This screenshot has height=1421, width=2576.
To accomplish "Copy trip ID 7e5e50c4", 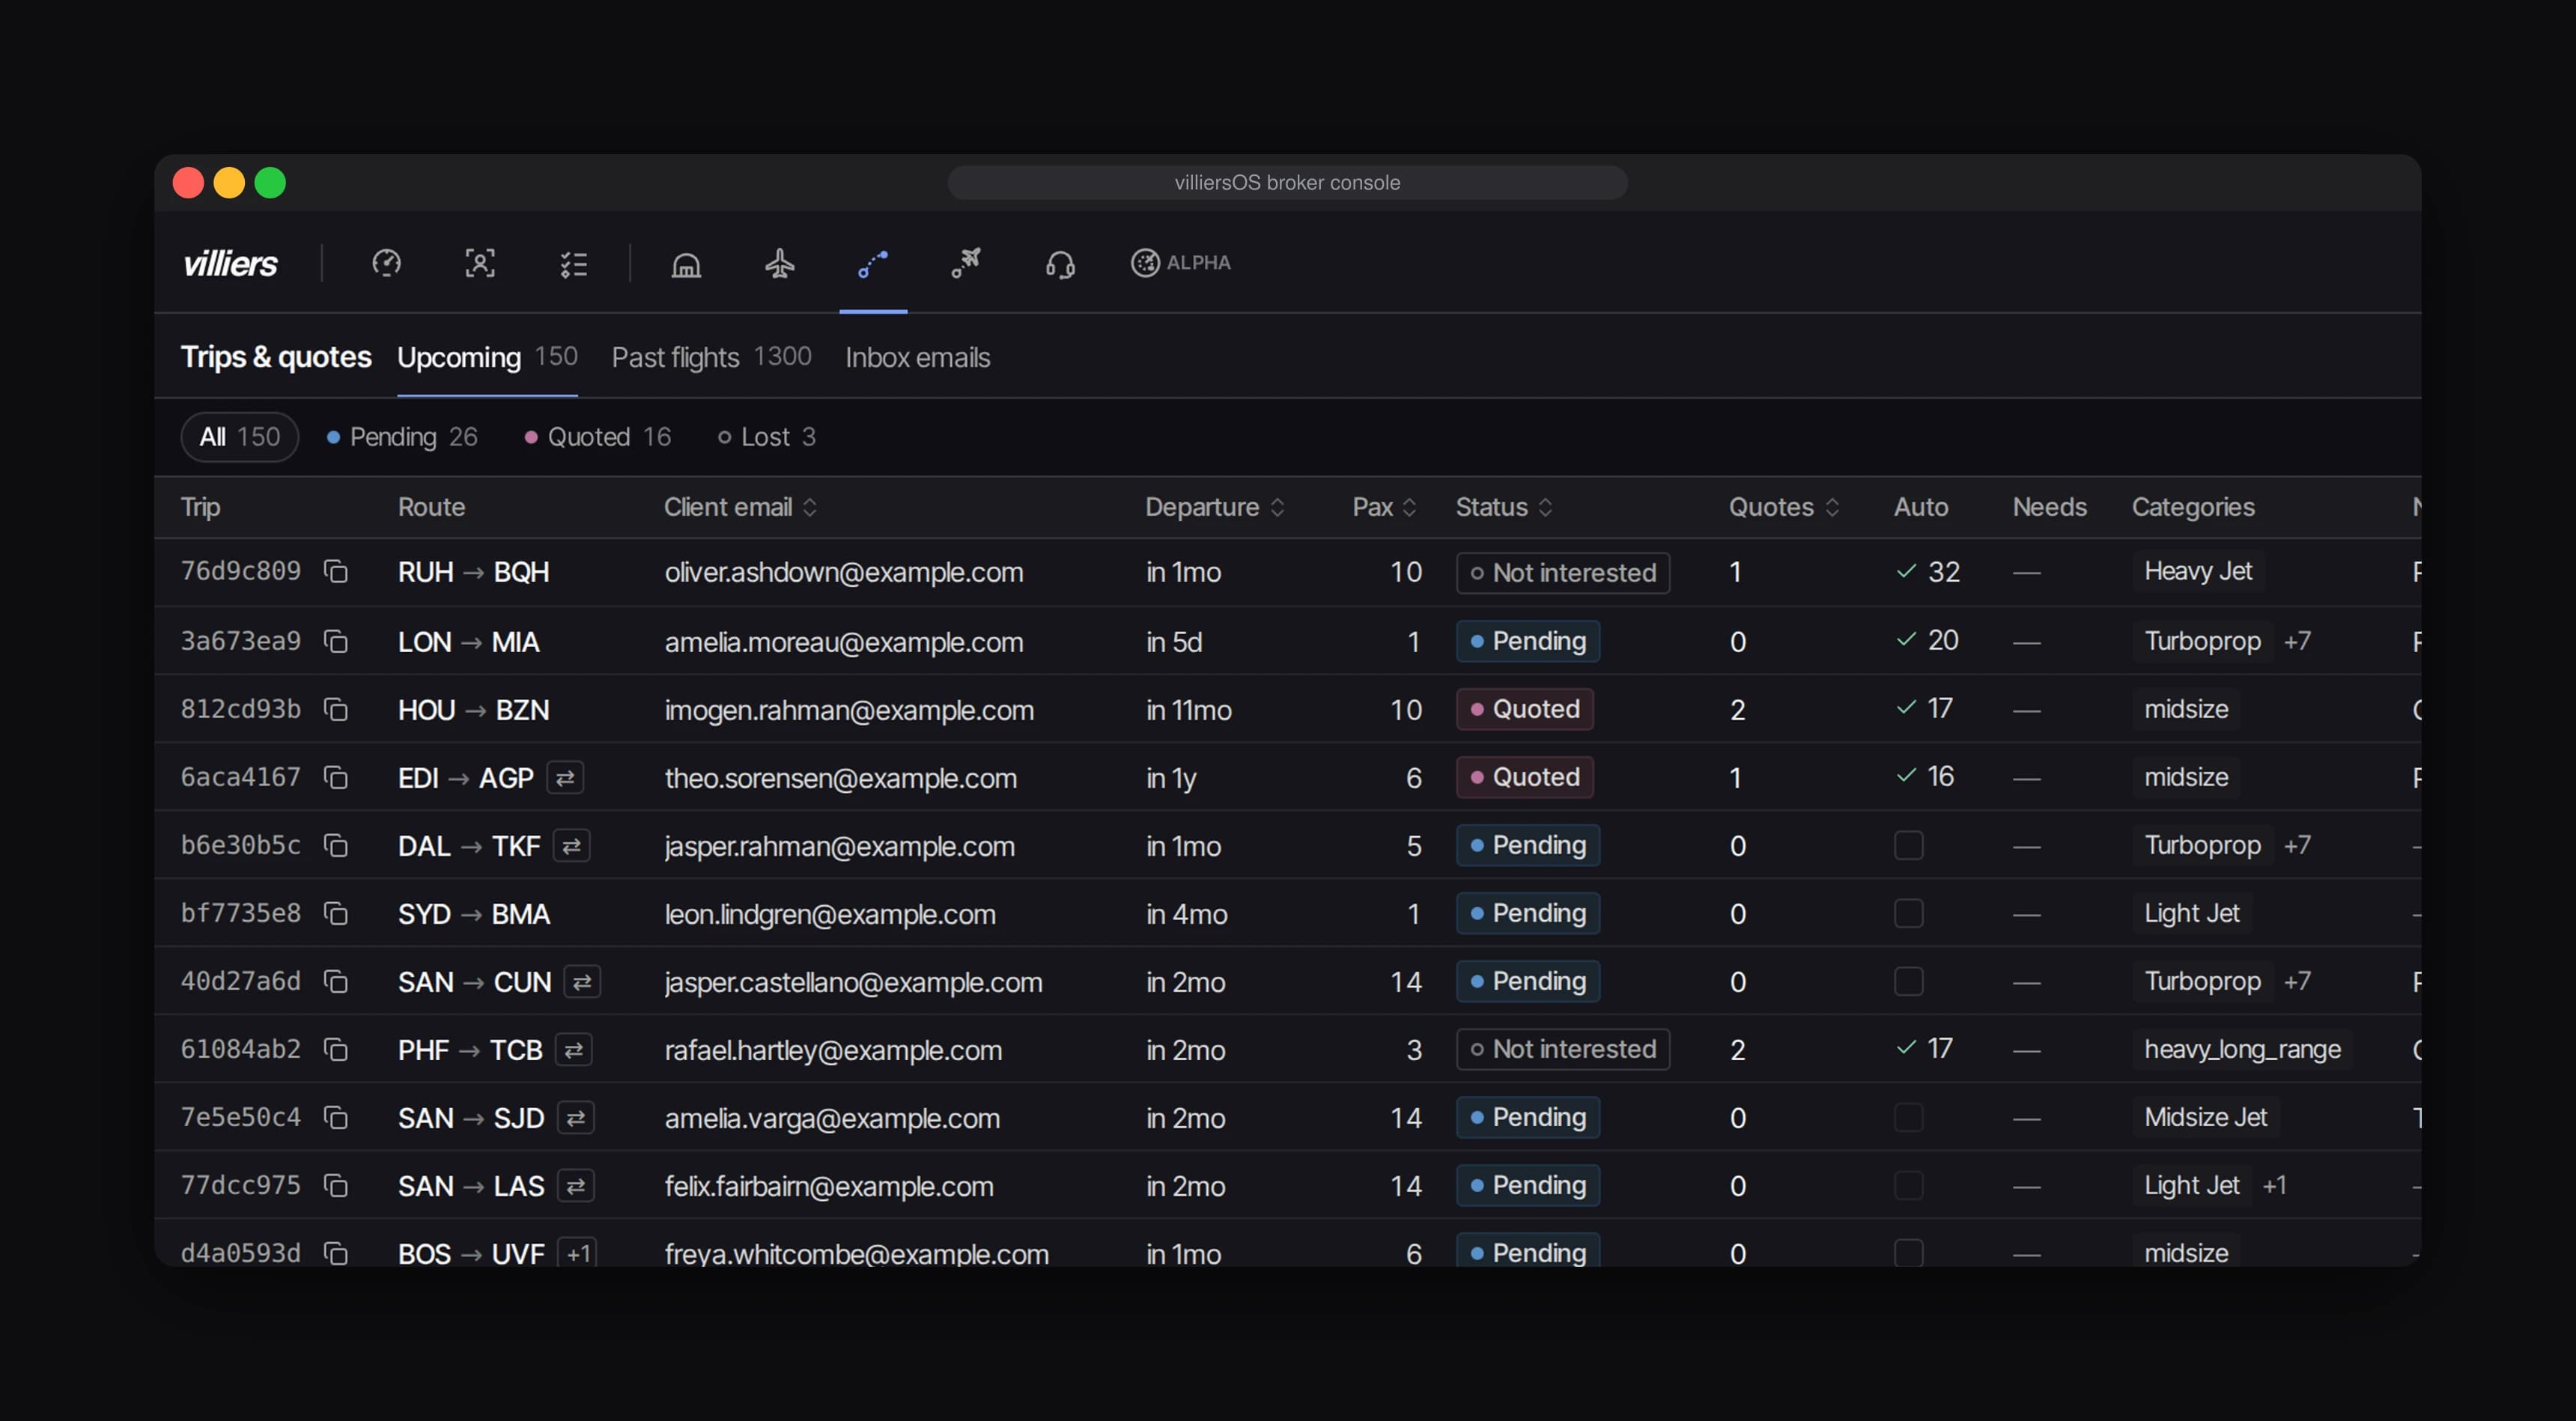I will 336,1117.
